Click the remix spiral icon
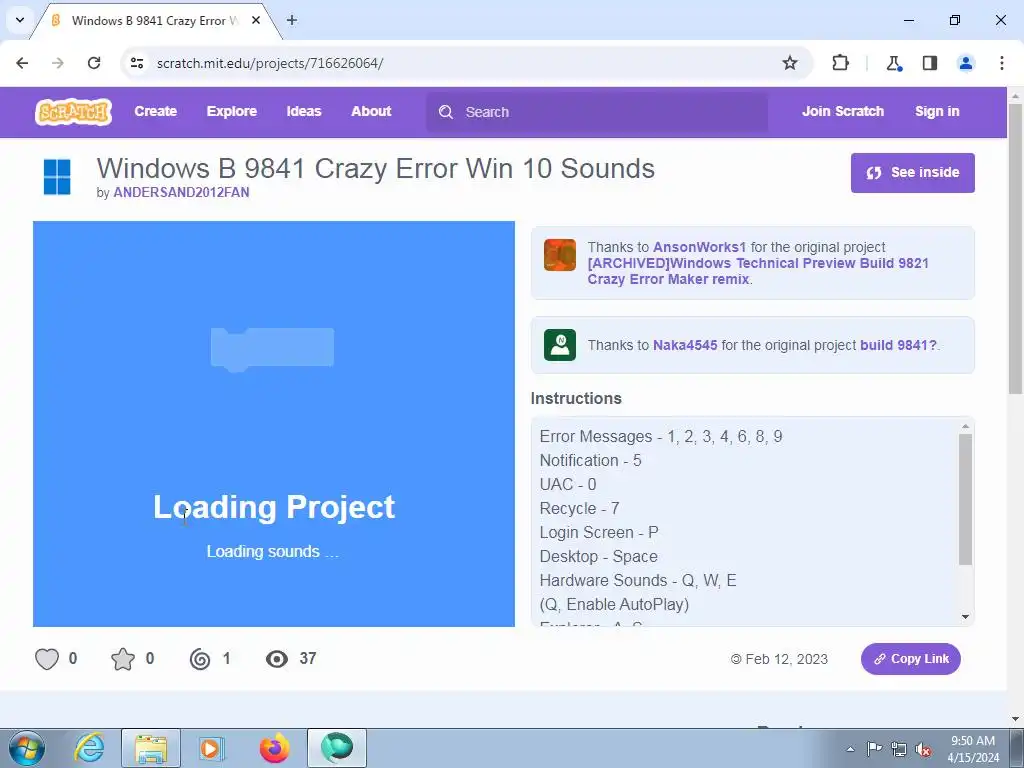Viewport: 1024px width, 768px height. [x=200, y=659]
